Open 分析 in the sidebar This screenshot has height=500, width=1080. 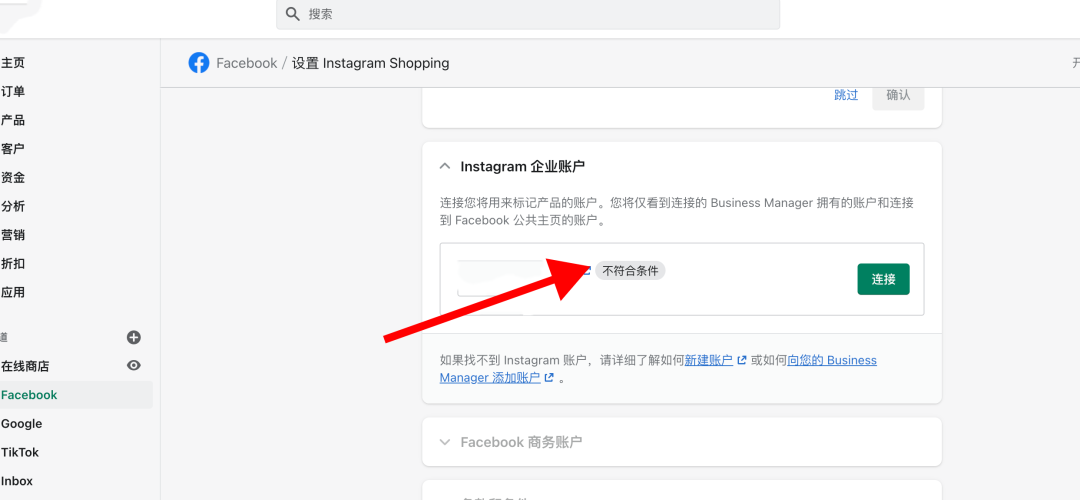click(x=13, y=207)
